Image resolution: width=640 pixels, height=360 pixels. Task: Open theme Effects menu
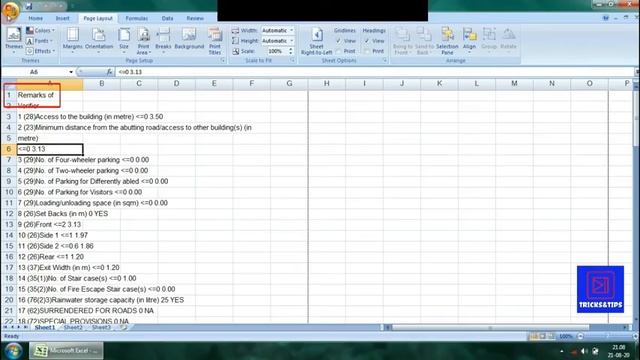point(40,51)
